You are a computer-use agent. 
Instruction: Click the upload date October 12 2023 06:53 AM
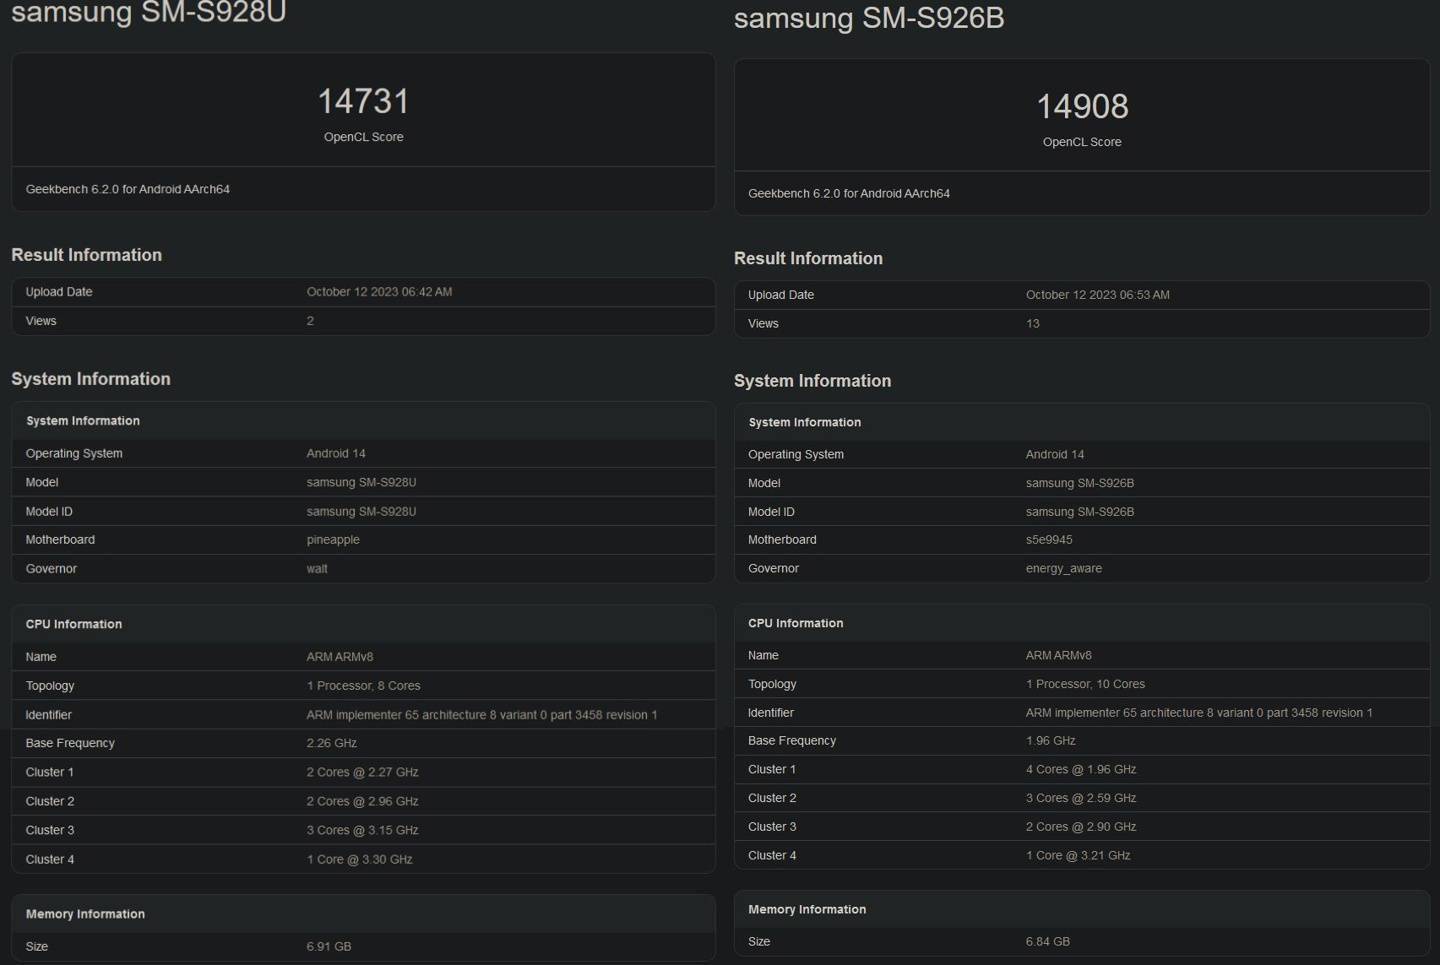1097,295
